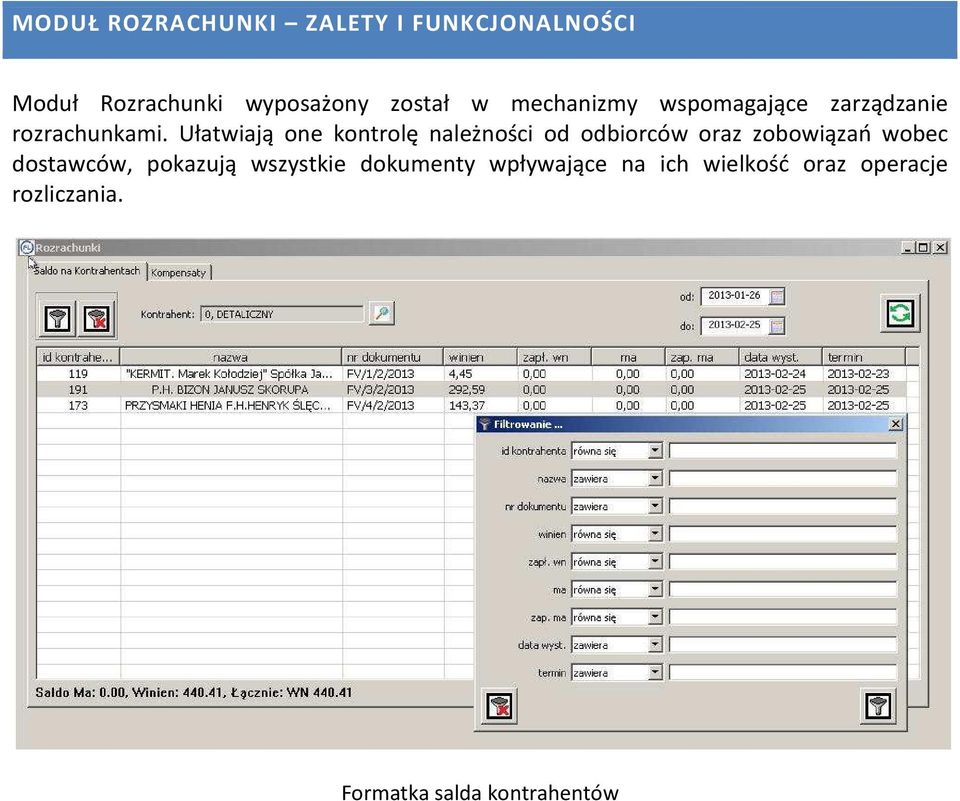960x801 pixels.
Task: Clear filter in the Filtrowanie dialog bottom-left icon
Action: tap(499, 705)
